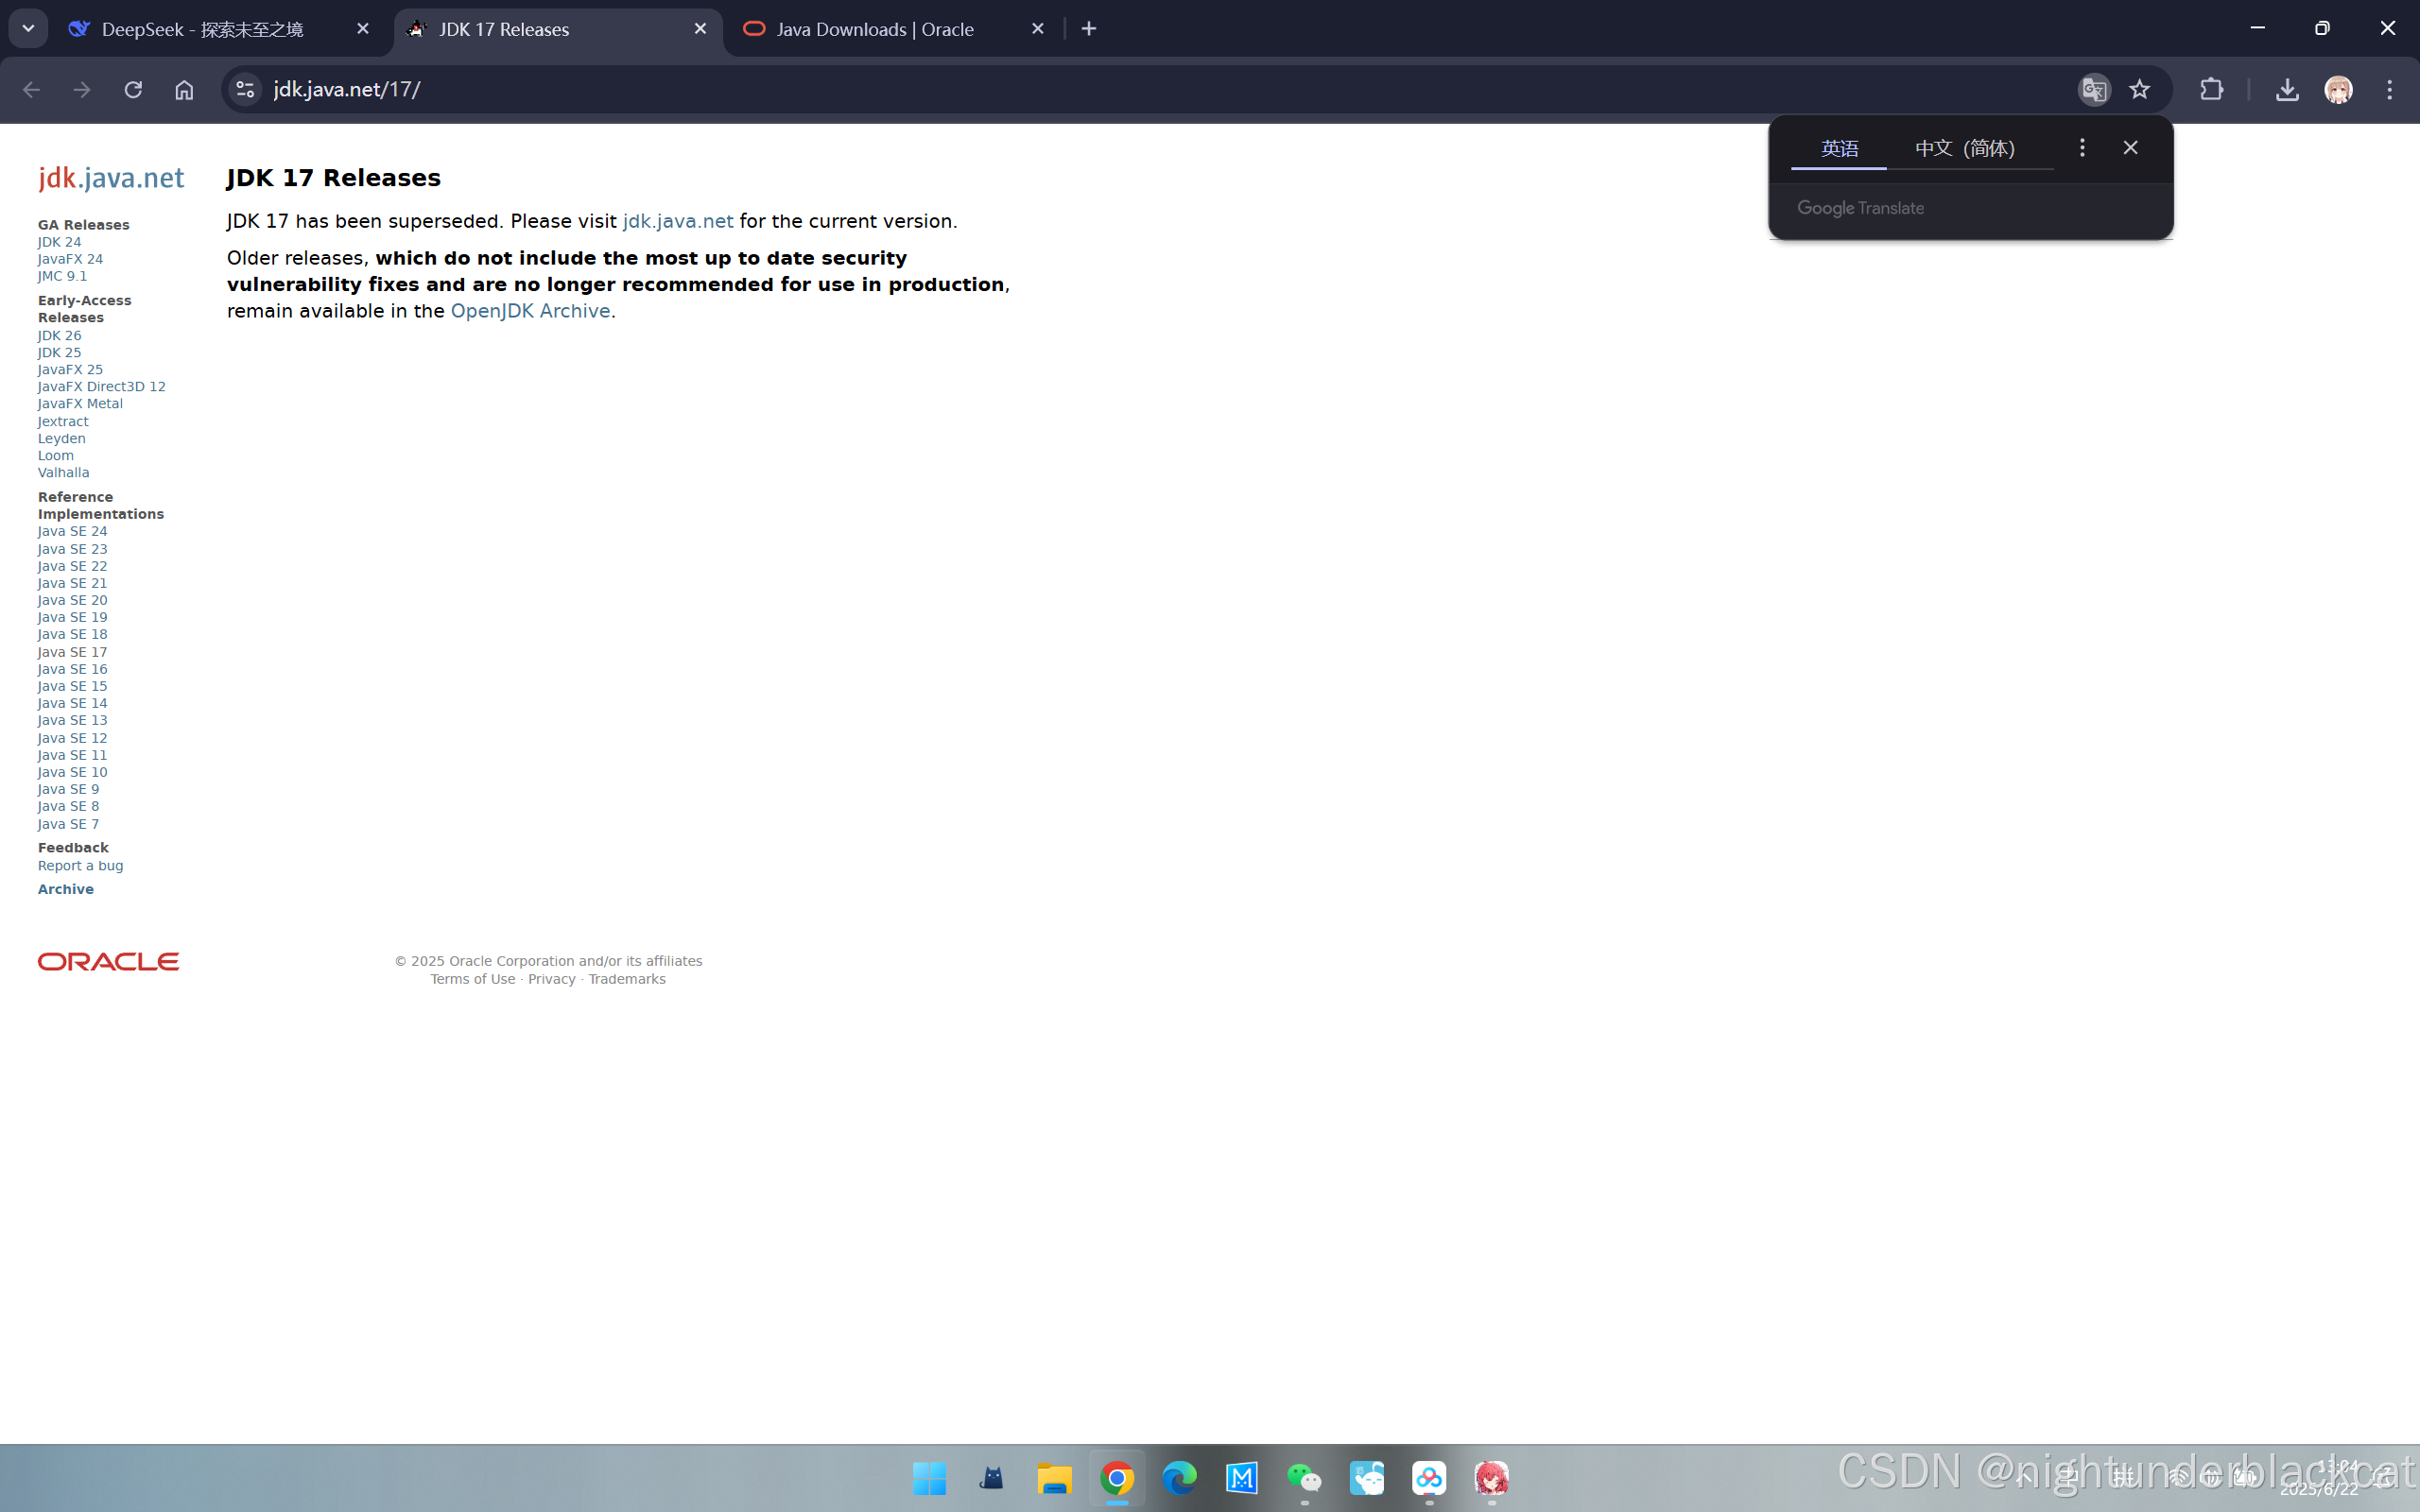Open the Downloads tray icon

(2287, 90)
